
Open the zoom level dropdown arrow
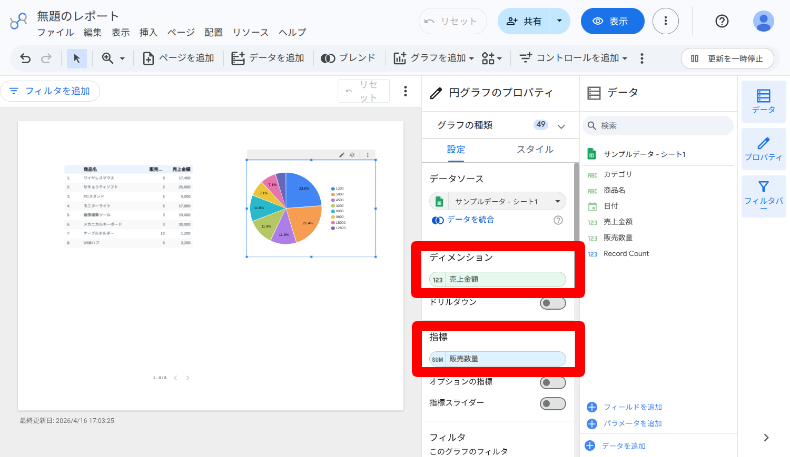122,58
